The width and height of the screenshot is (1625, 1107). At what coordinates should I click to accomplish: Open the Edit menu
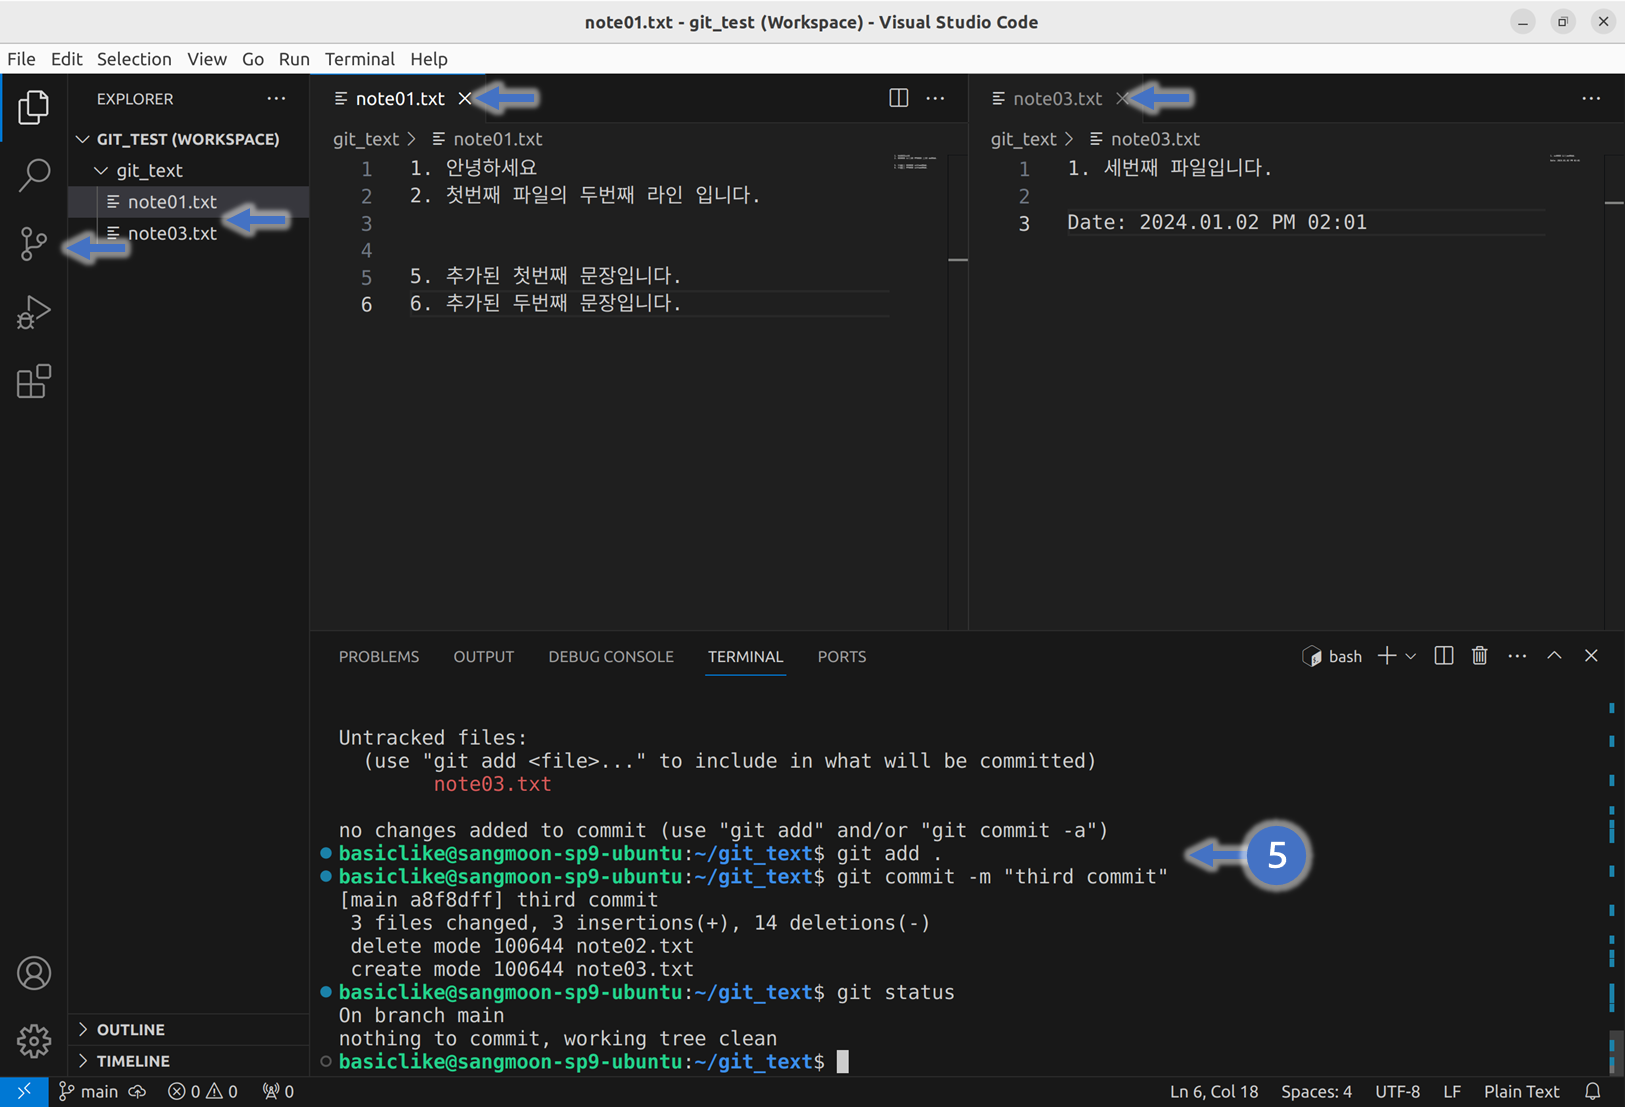pyautogui.click(x=66, y=59)
